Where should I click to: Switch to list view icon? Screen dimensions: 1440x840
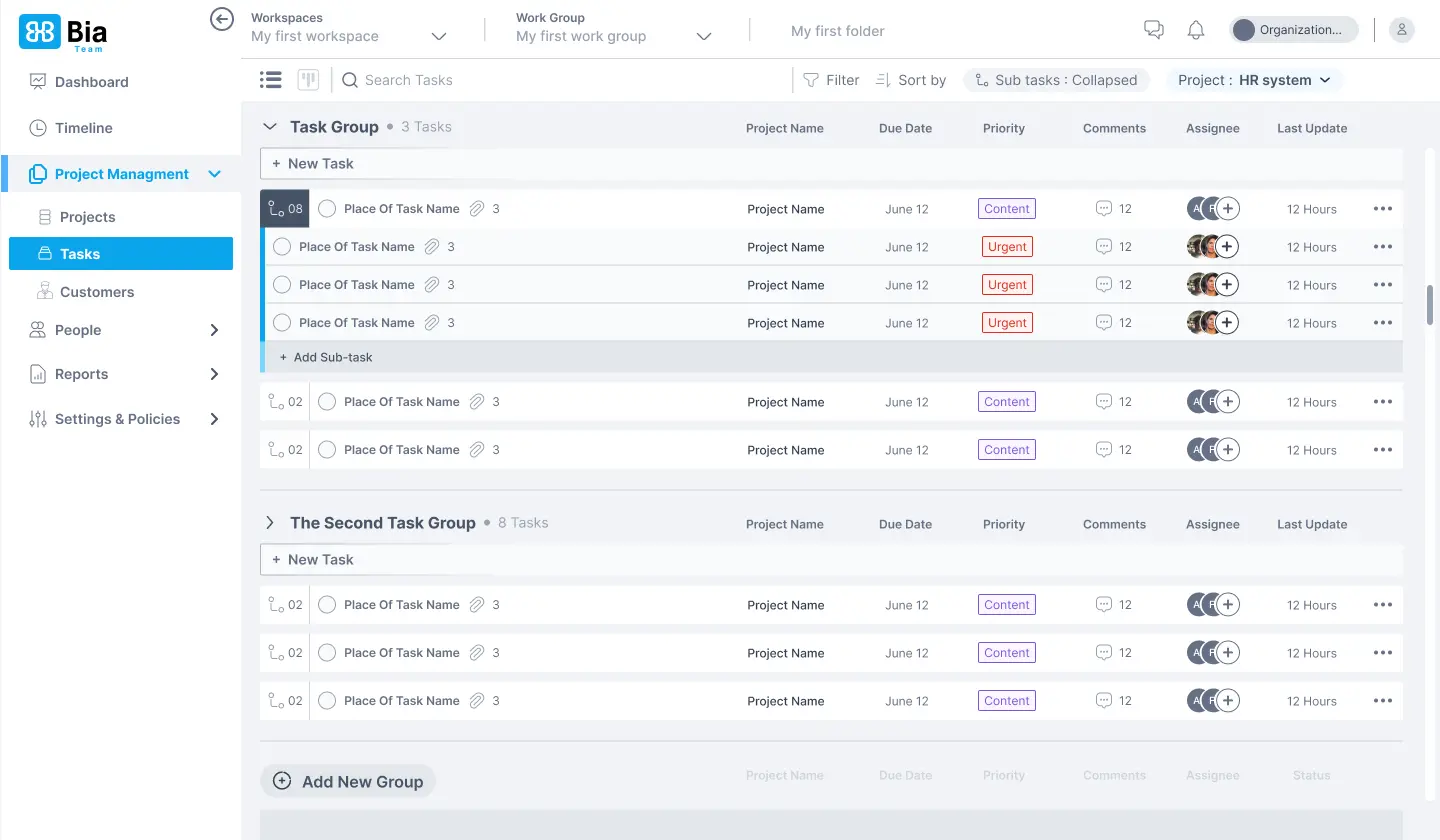270,80
